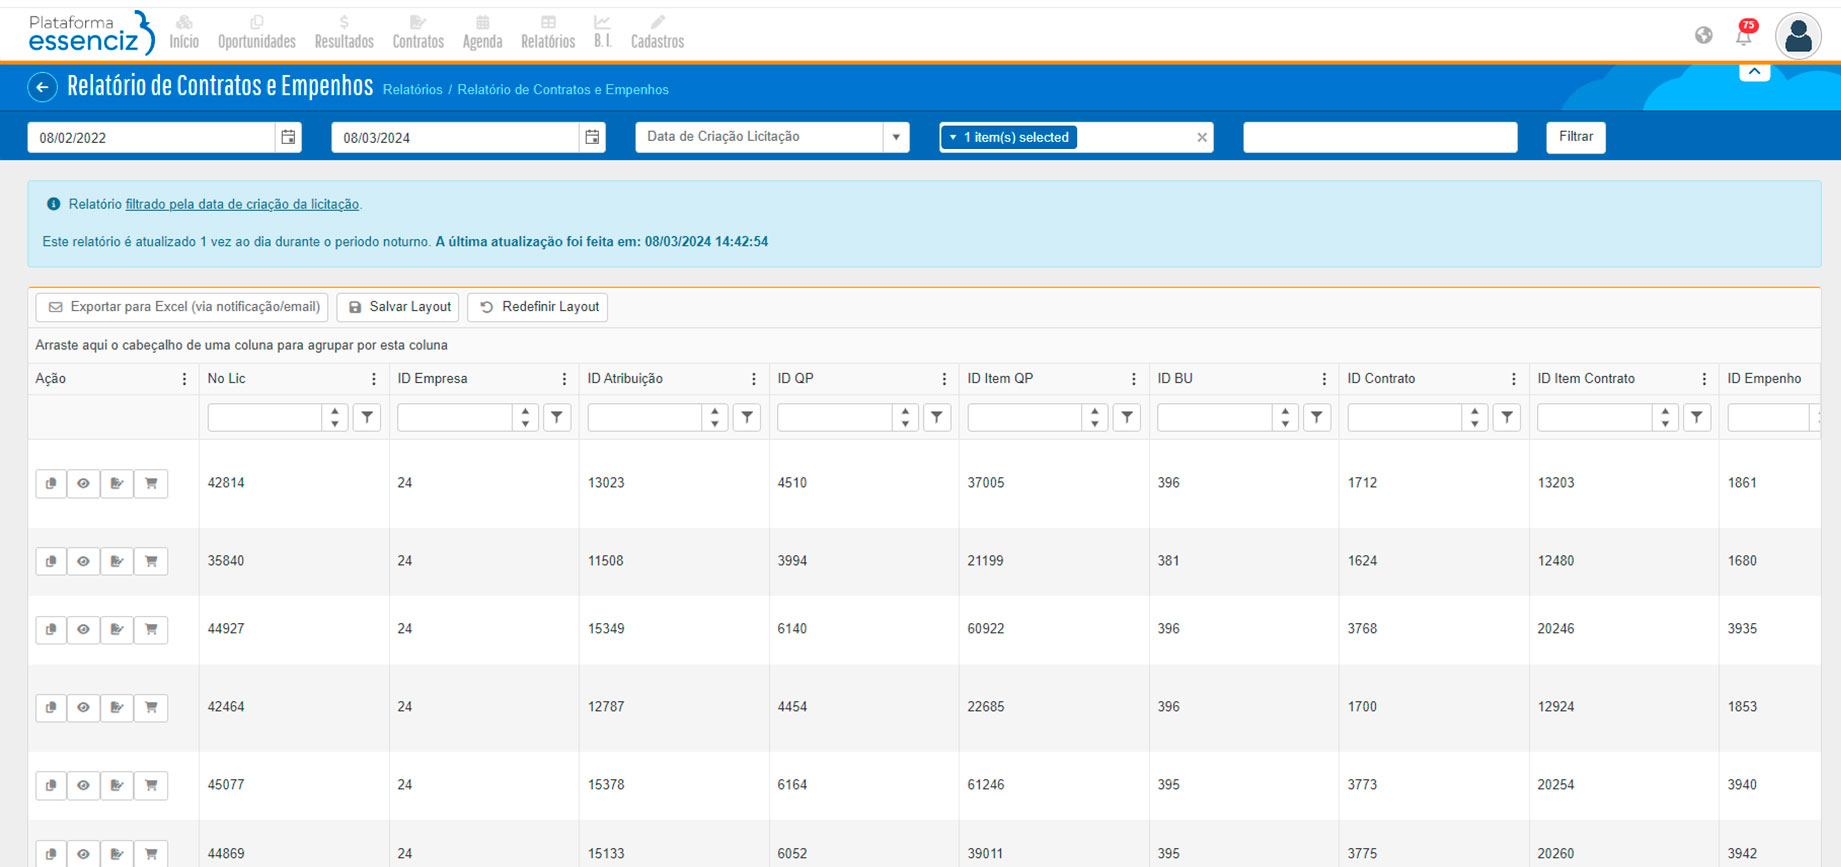Click Relatórios breadcrumb link

pos(412,89)
